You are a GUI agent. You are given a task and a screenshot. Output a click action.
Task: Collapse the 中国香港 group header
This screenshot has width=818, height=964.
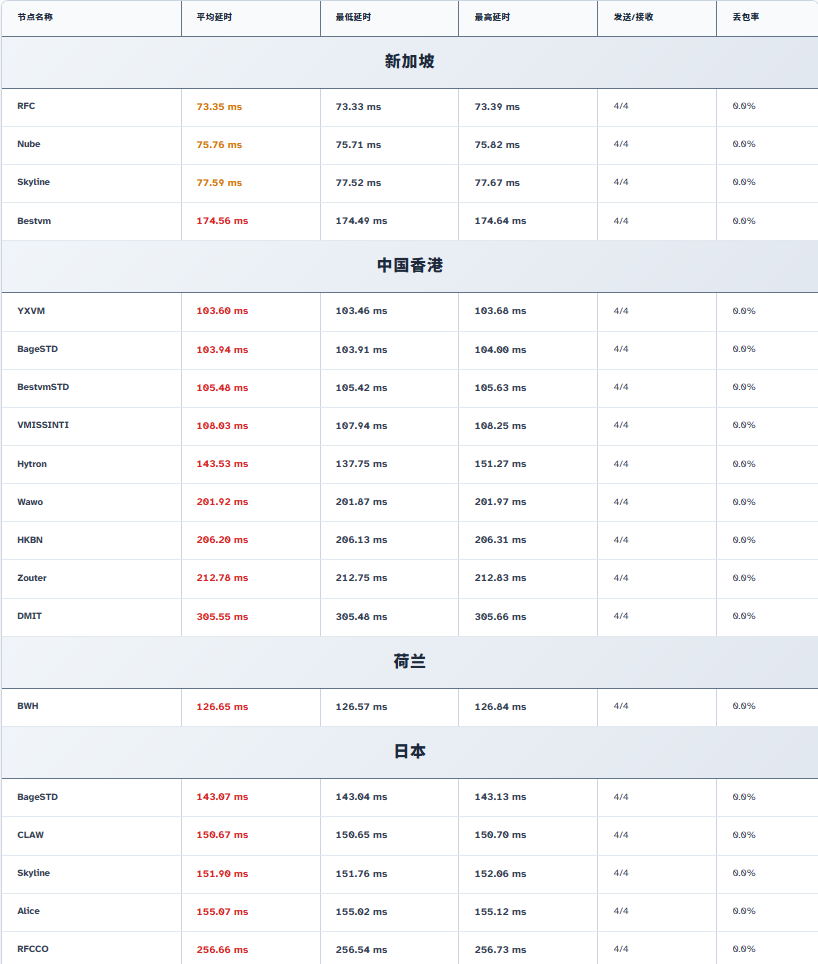point(409,266)
